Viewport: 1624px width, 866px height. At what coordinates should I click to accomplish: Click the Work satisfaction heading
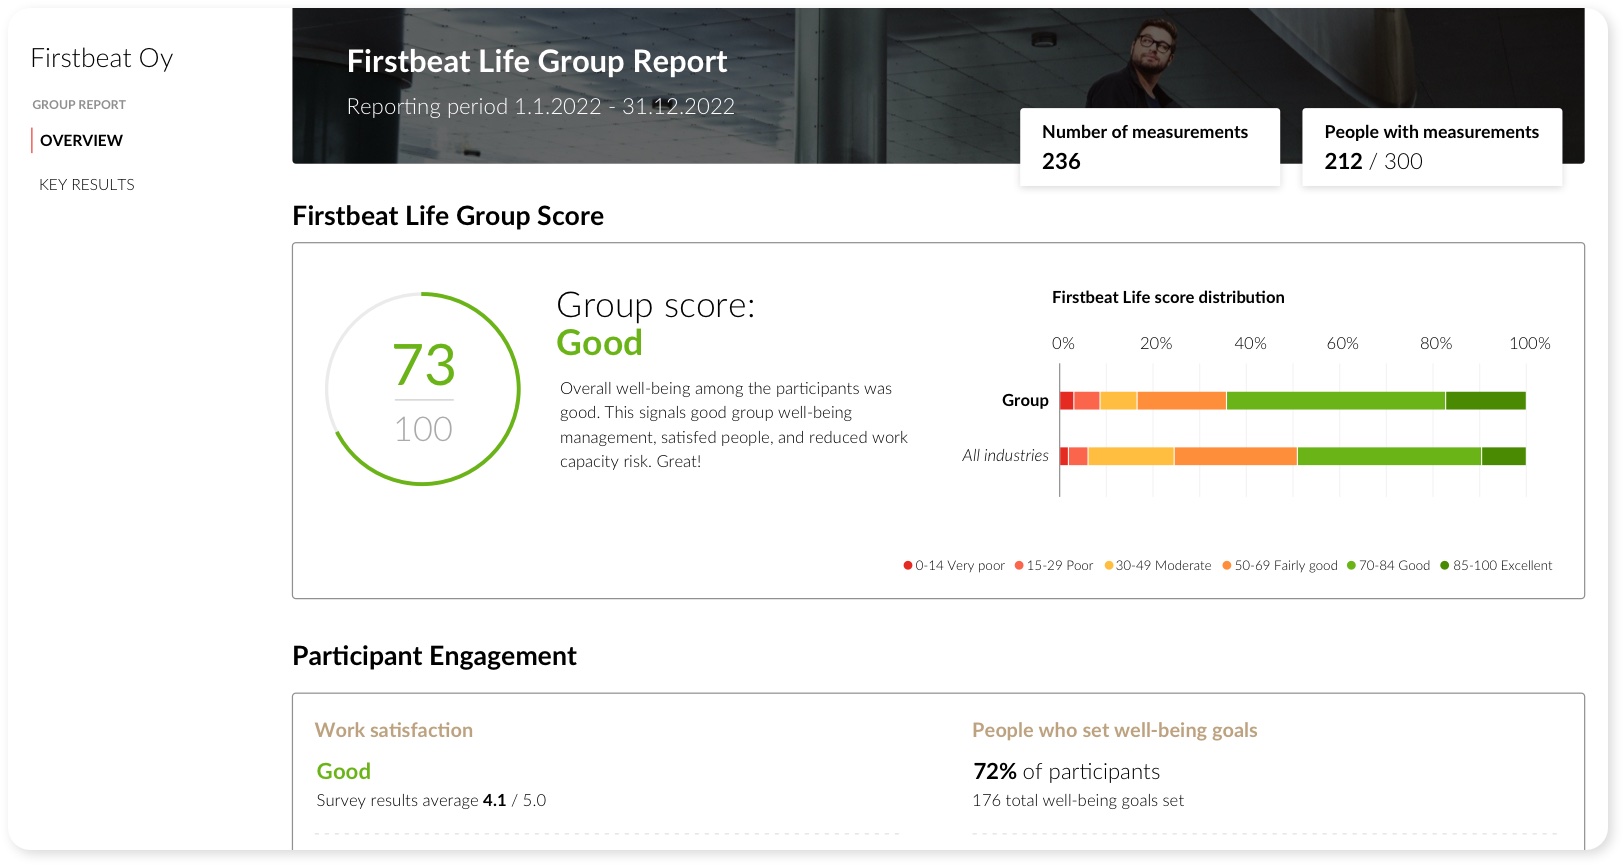coord(394,730)
